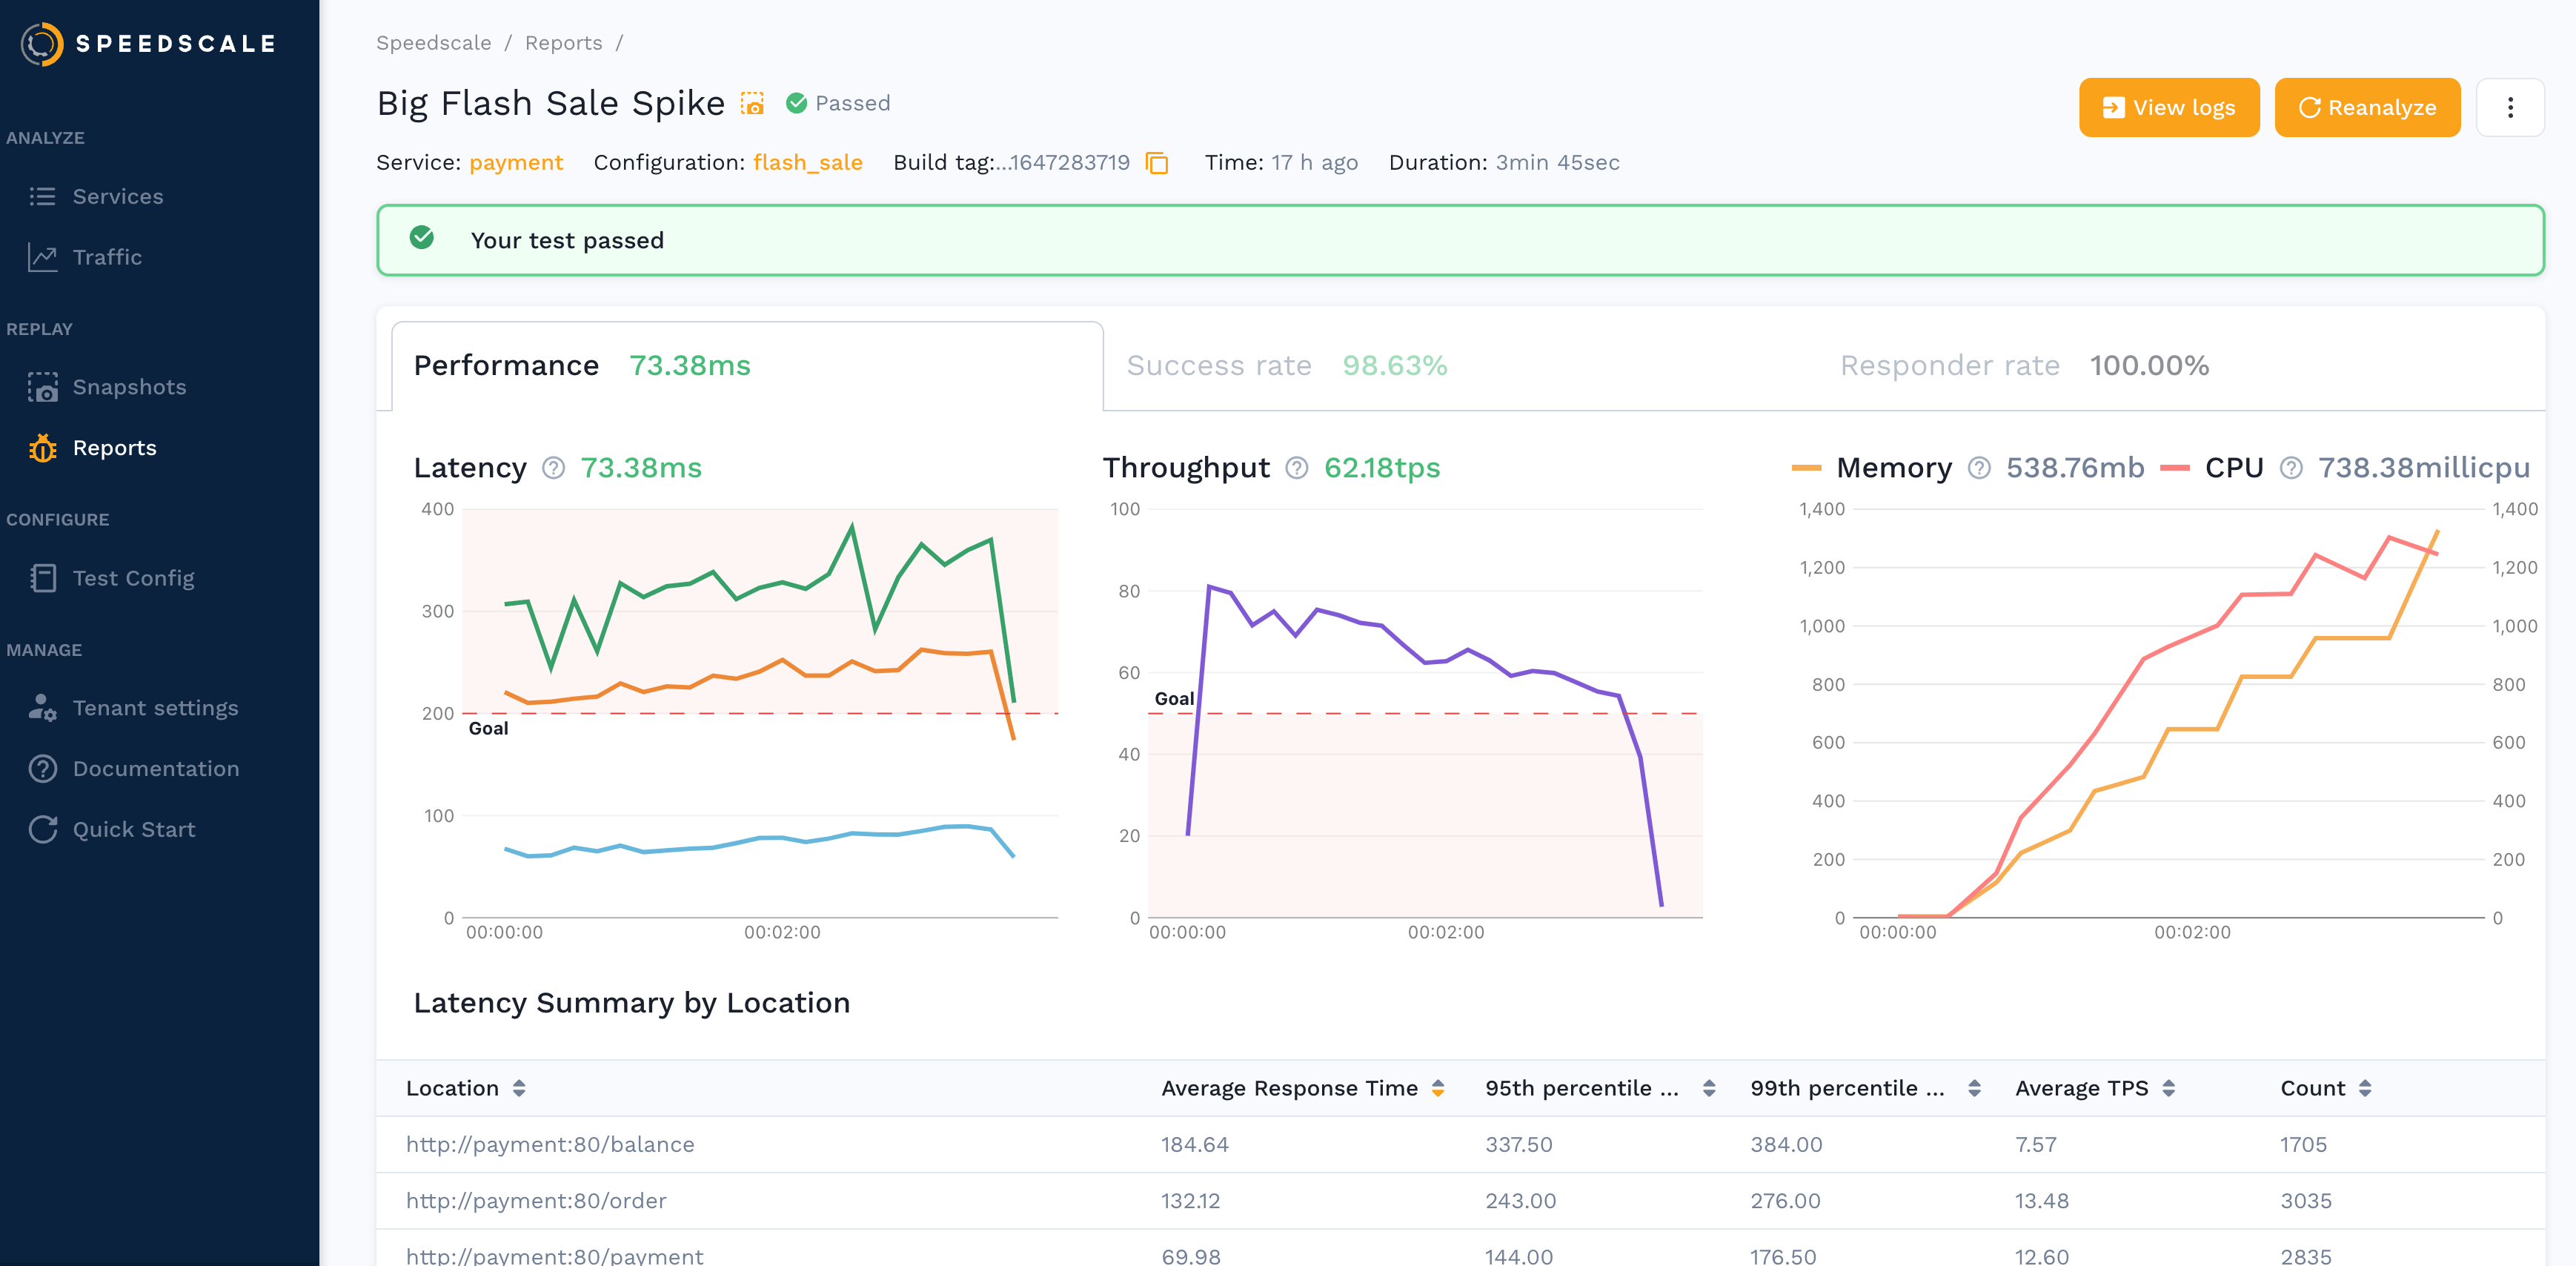Open the payment service link

pyautogui.click(x=516, y=163)
